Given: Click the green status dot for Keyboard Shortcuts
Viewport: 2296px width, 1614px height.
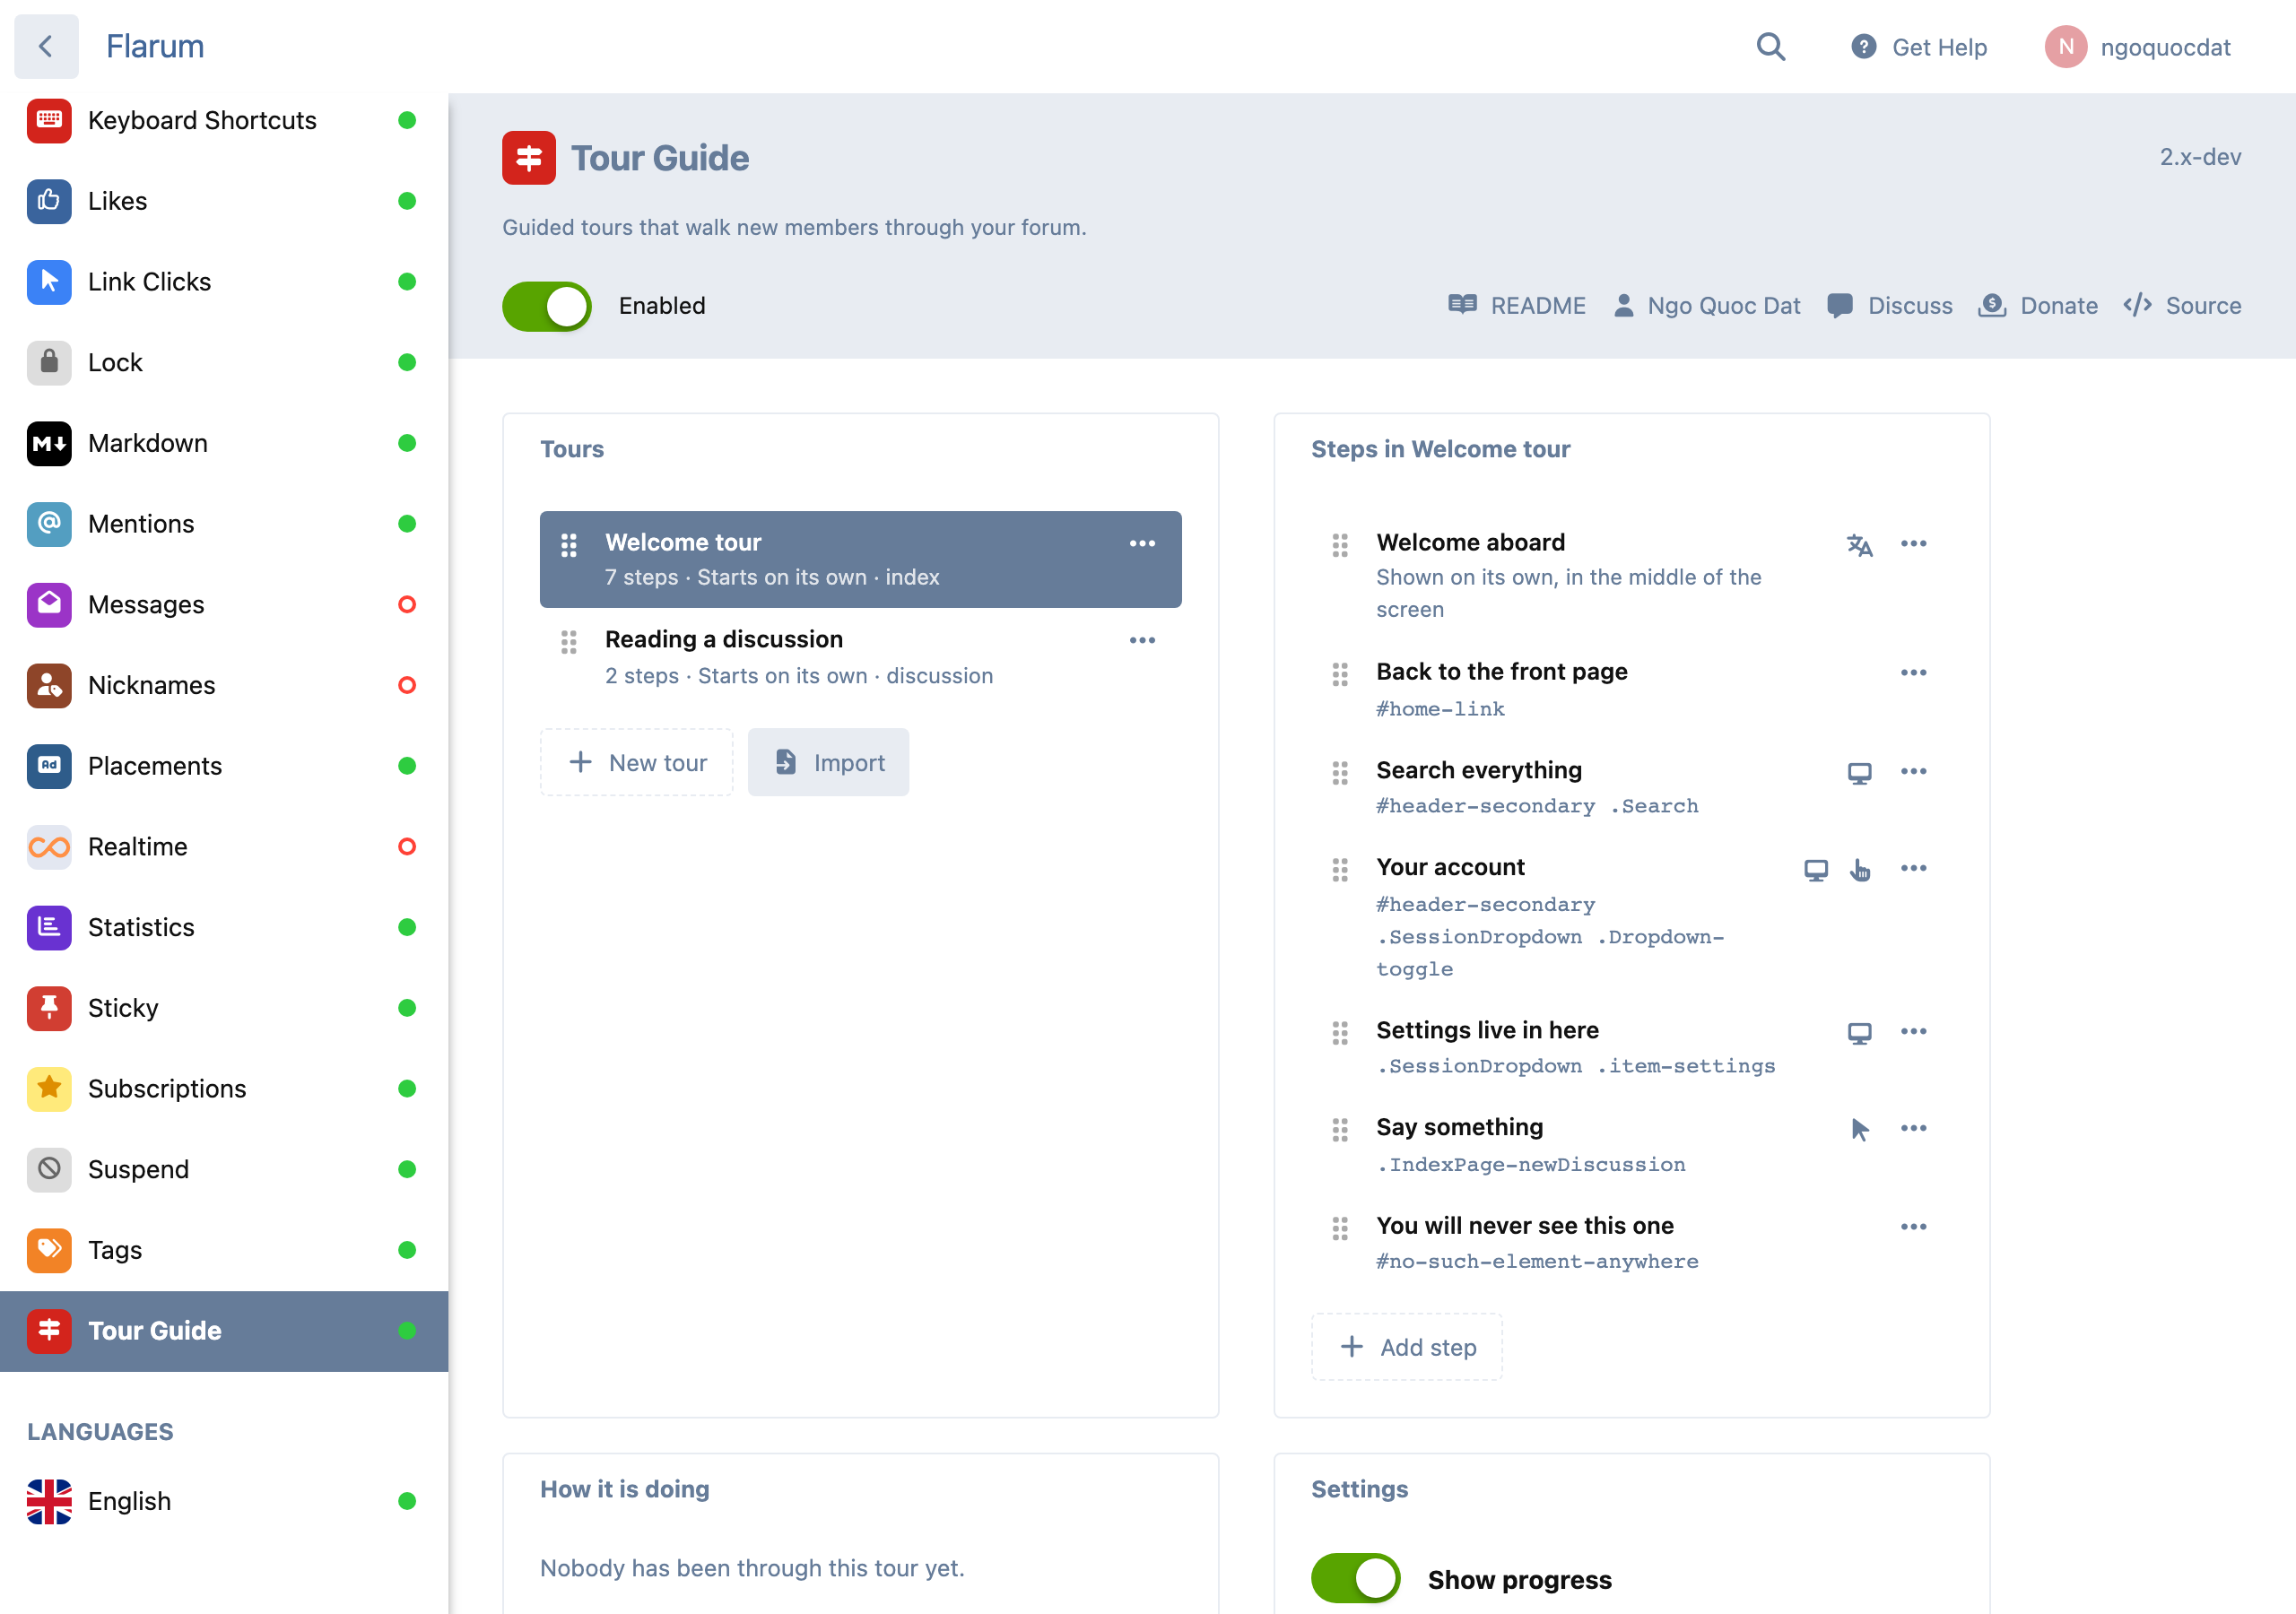Looking at the screenshot, I should [x=407, y=120].
